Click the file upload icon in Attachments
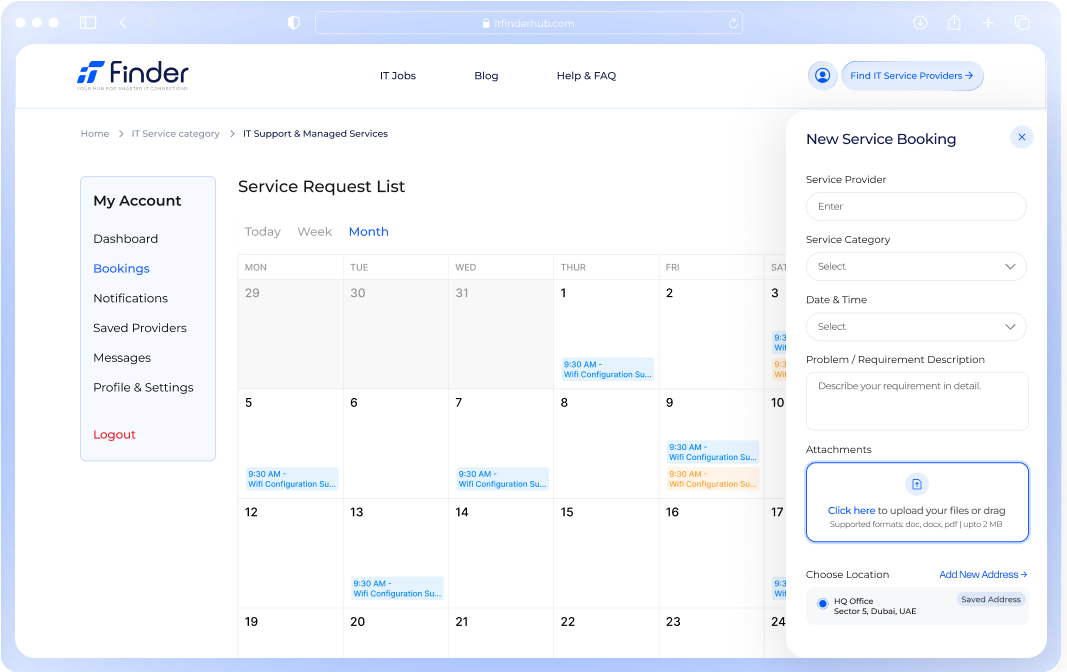 point(917,484)
